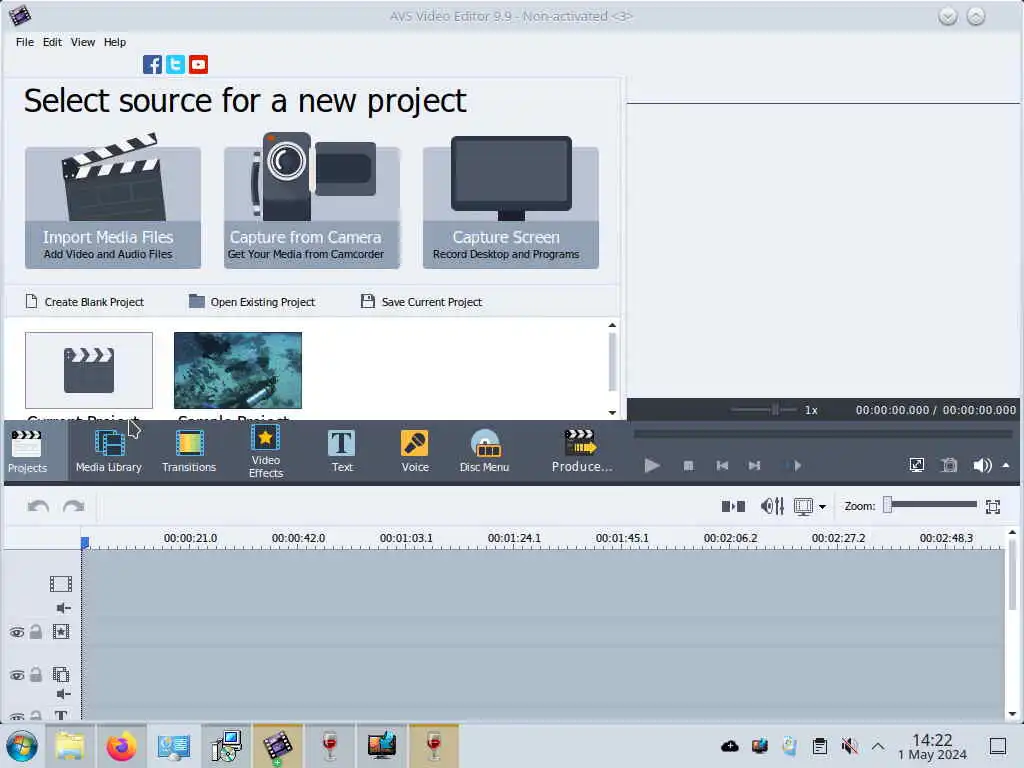Click Capture Screen
Screen dimensions: 1024x768
click(x=511, y=202)
